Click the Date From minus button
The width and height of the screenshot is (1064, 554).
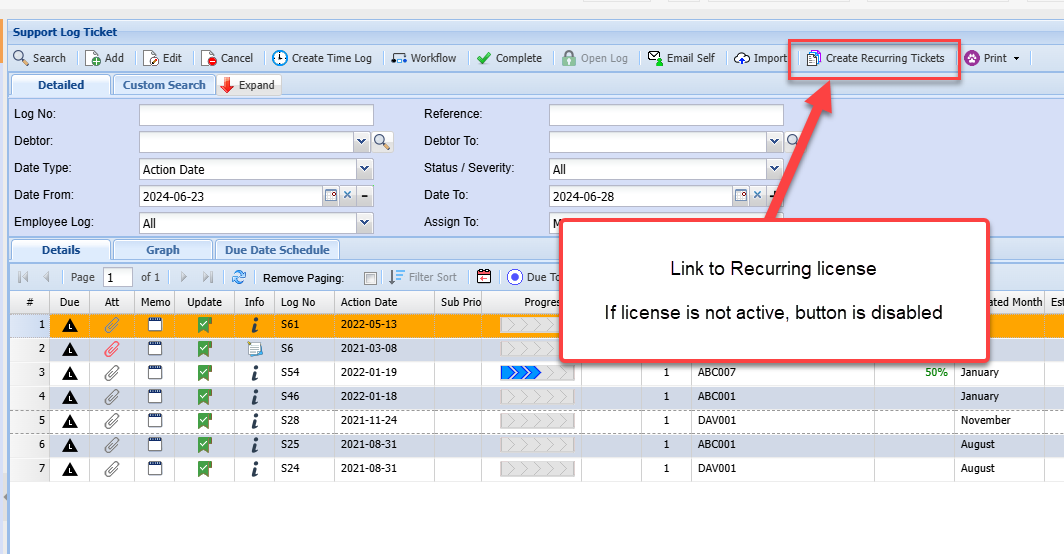[x=364, y=196]
